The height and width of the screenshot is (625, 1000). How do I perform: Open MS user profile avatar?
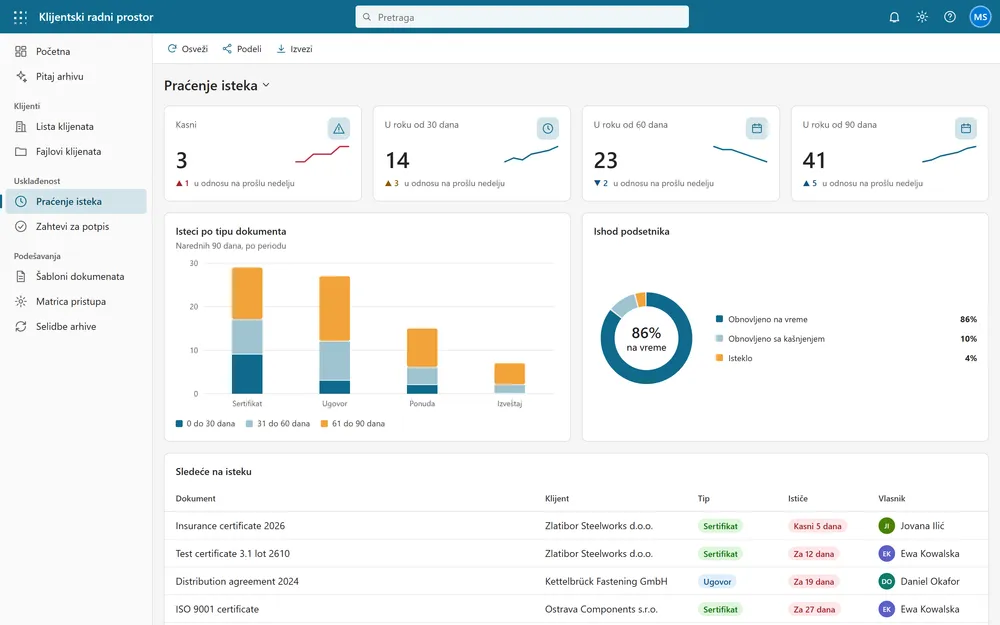tap(980, 17)
